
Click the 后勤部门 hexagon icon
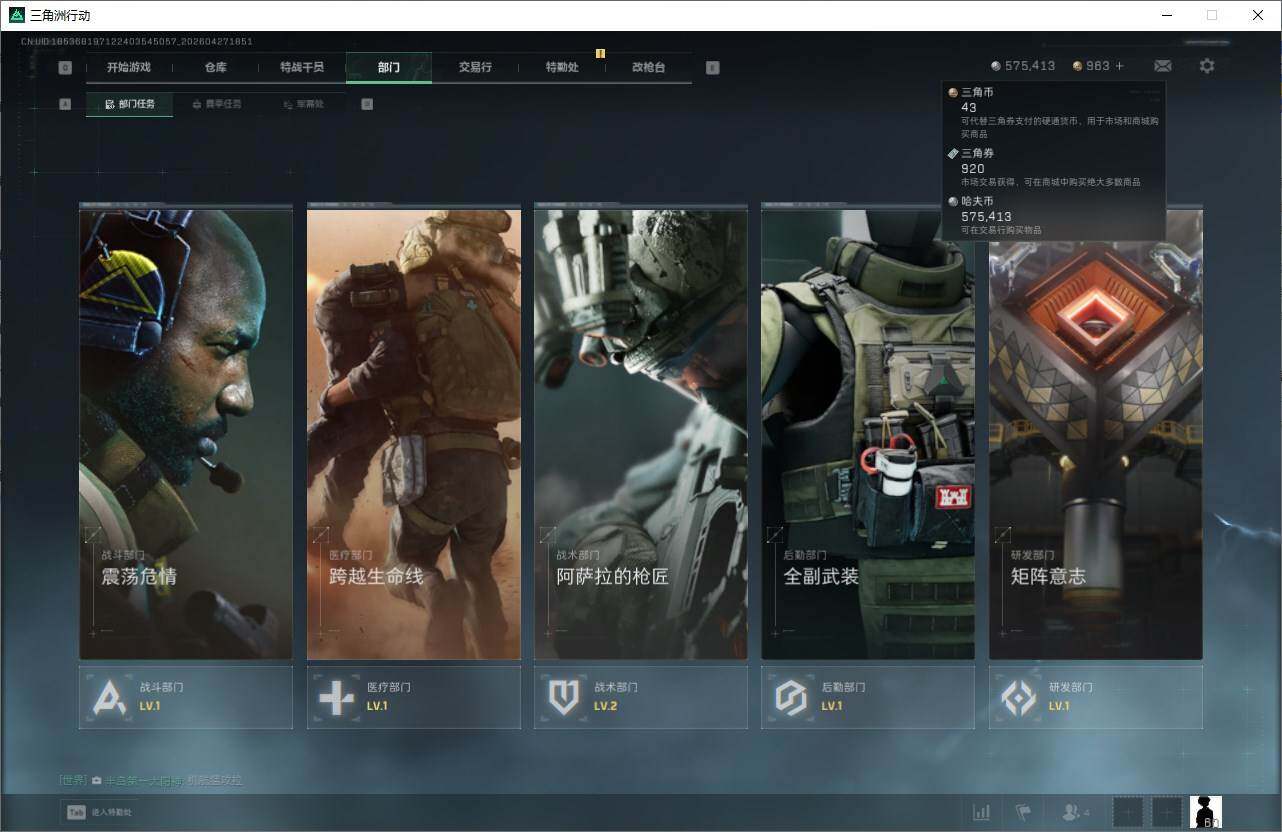[x=791, y=697]
